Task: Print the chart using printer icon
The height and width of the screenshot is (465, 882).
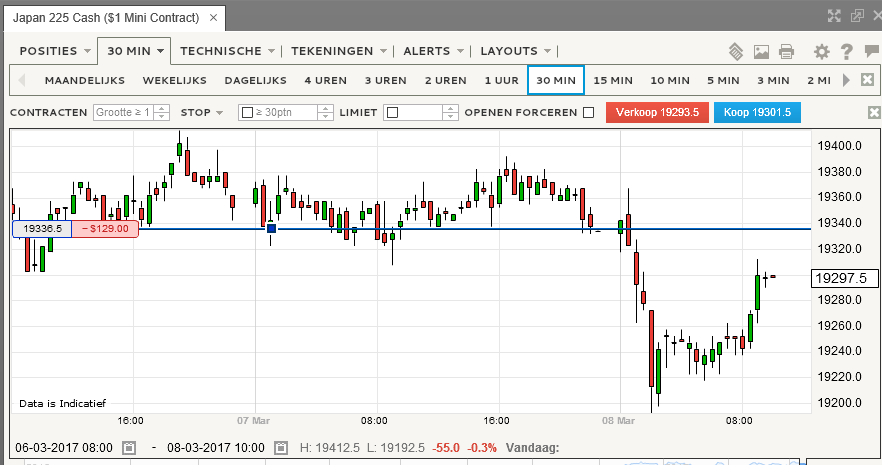Action: 786,52
